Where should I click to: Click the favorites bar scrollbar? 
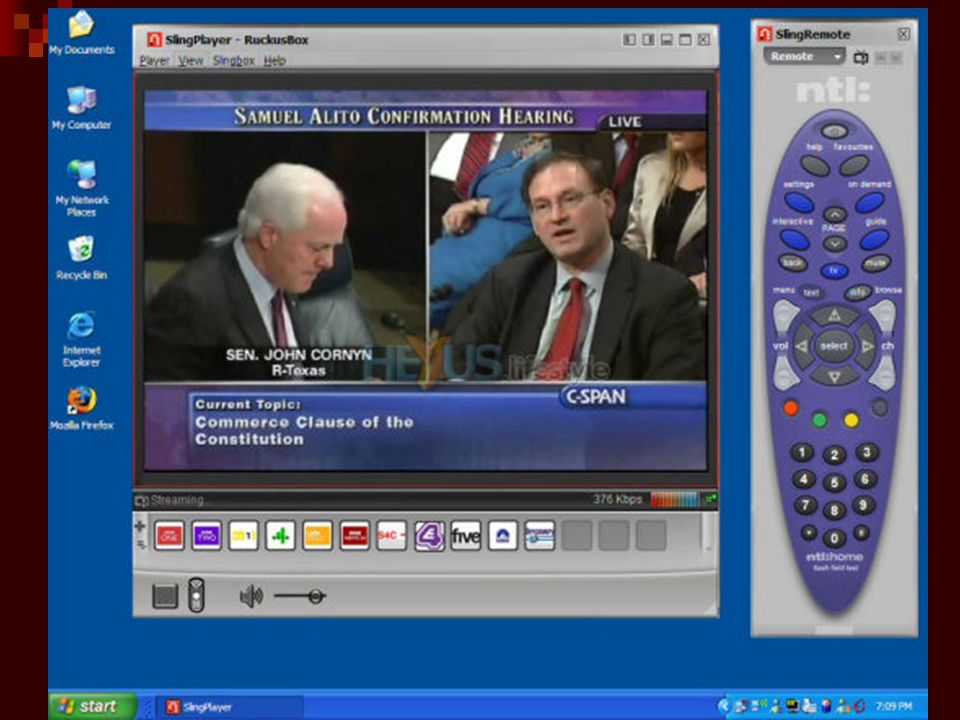pyautogui.click(x=706, y=533)
